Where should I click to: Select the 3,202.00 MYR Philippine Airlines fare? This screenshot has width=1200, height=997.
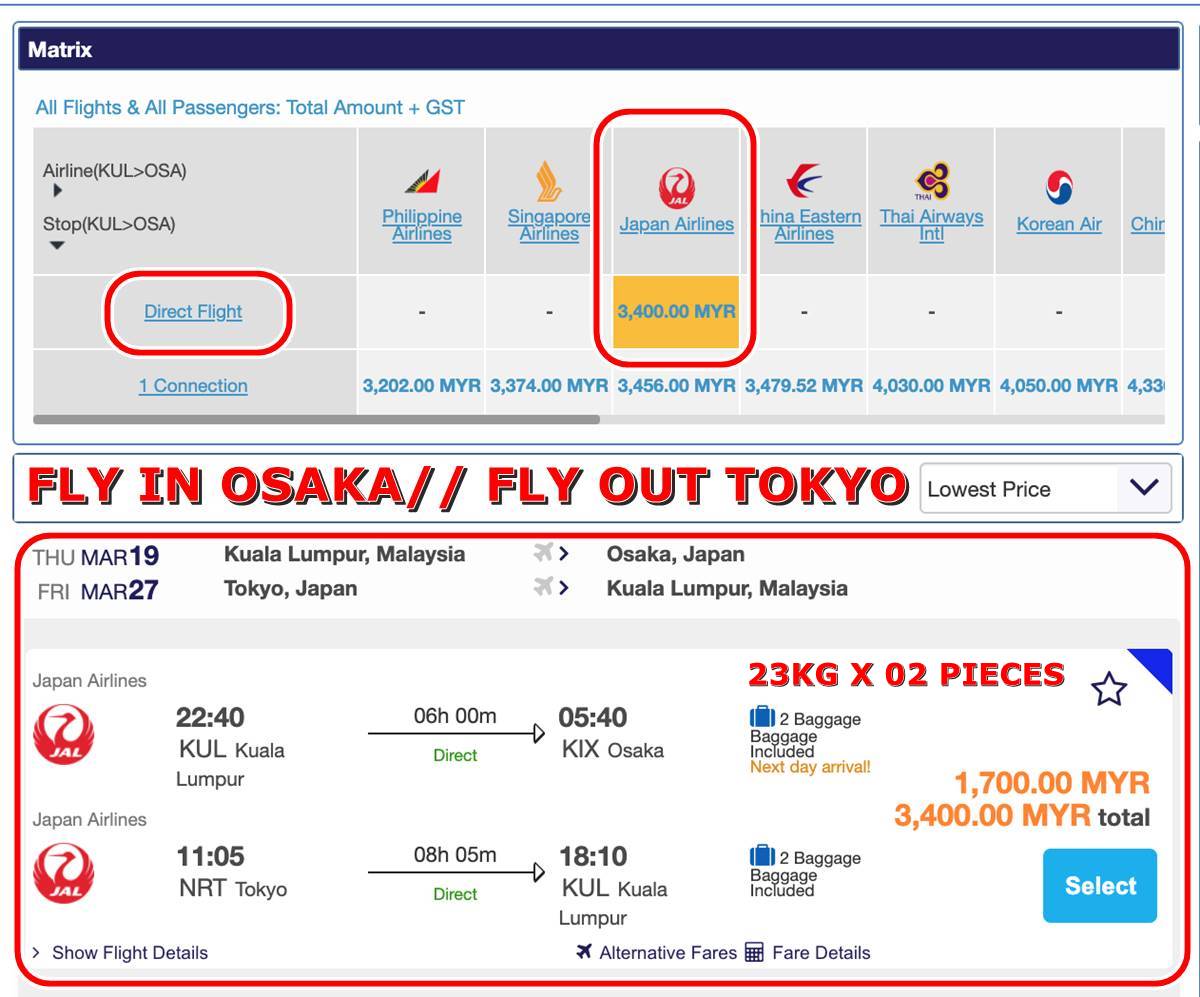pos(422,386)
